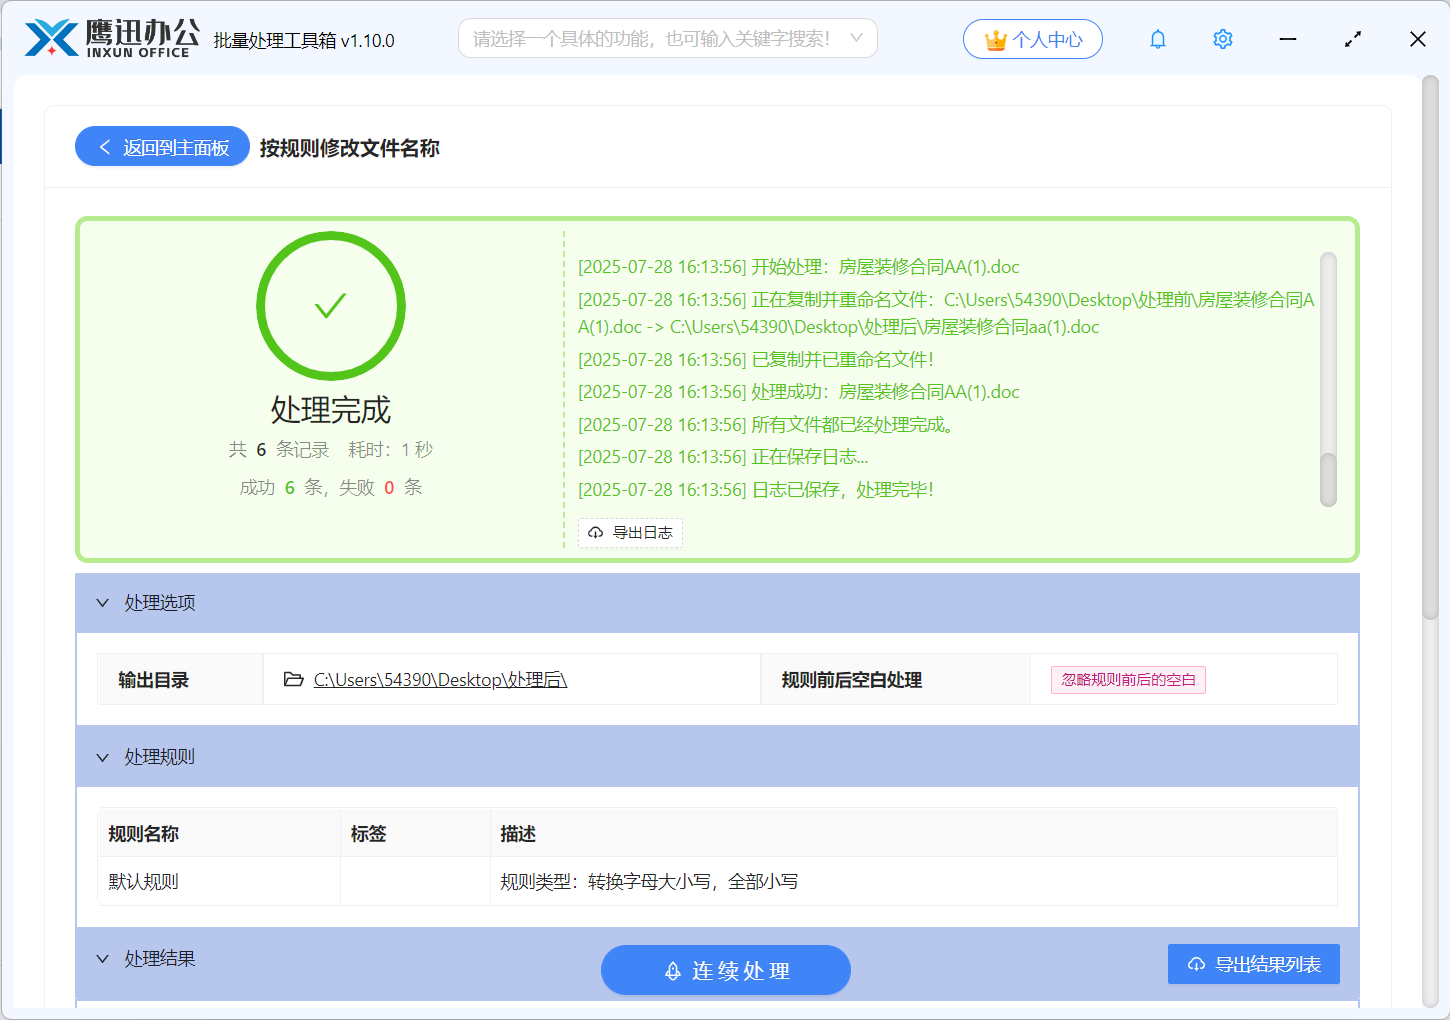Screen dimensions: 1450x1020
Task: Click log line 开始处理：房屋装修合同AA(1).doc
Action: tap(799, 267)
